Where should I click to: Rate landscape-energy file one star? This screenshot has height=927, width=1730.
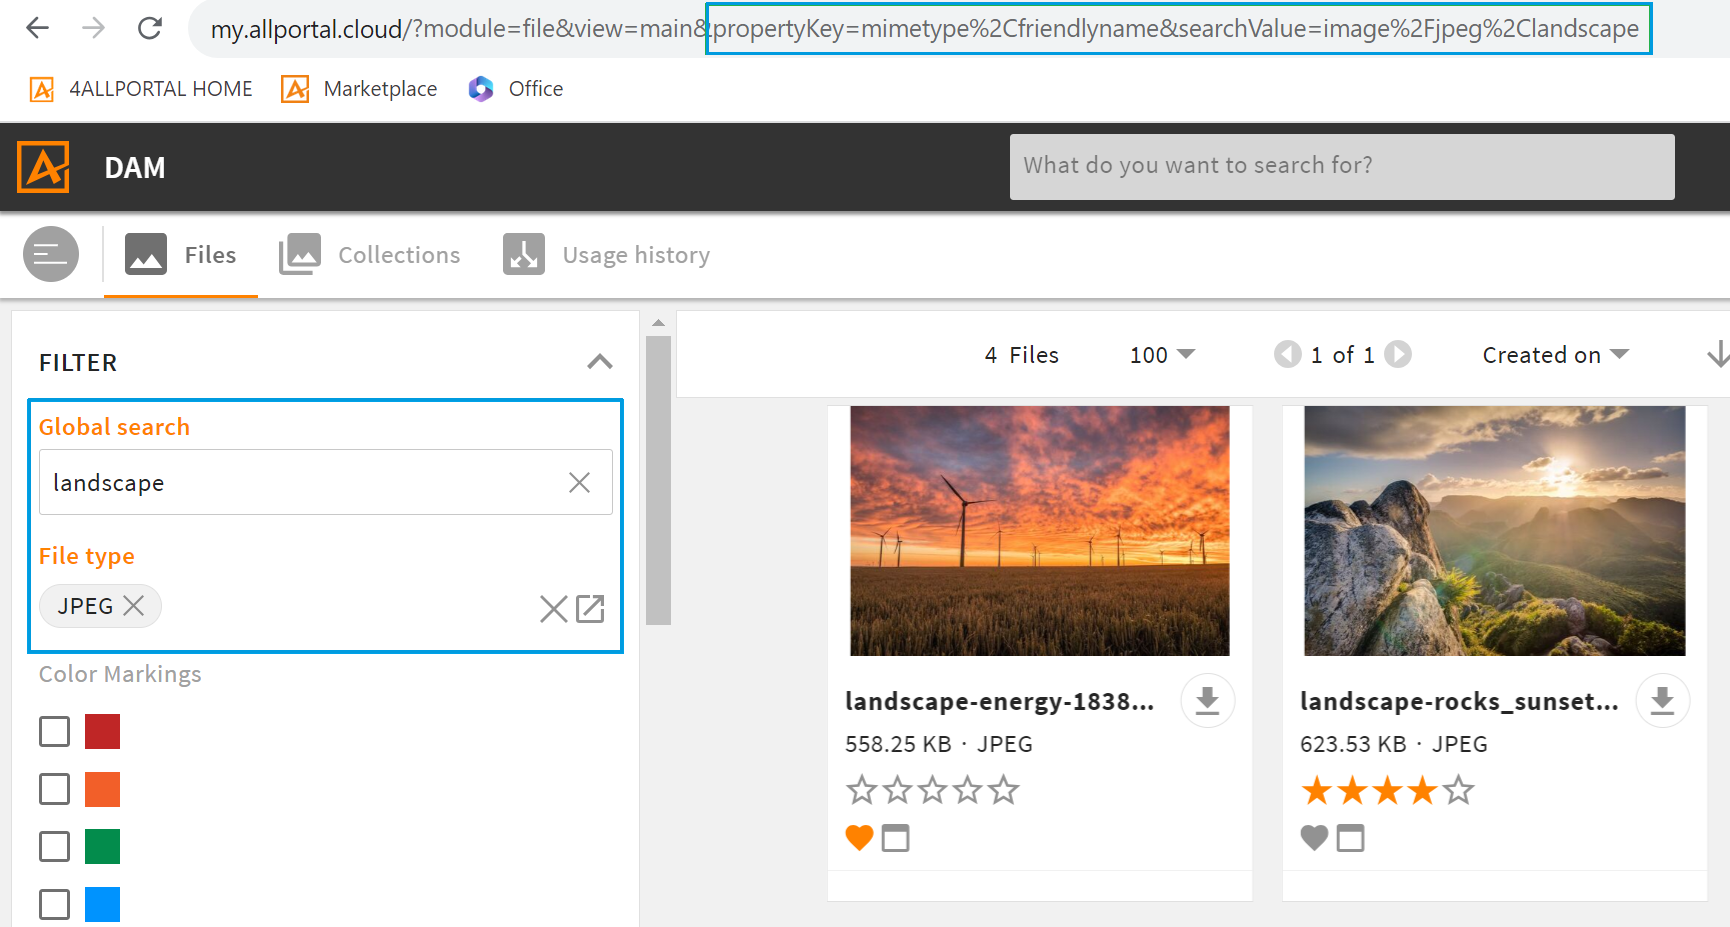(862, 791)
